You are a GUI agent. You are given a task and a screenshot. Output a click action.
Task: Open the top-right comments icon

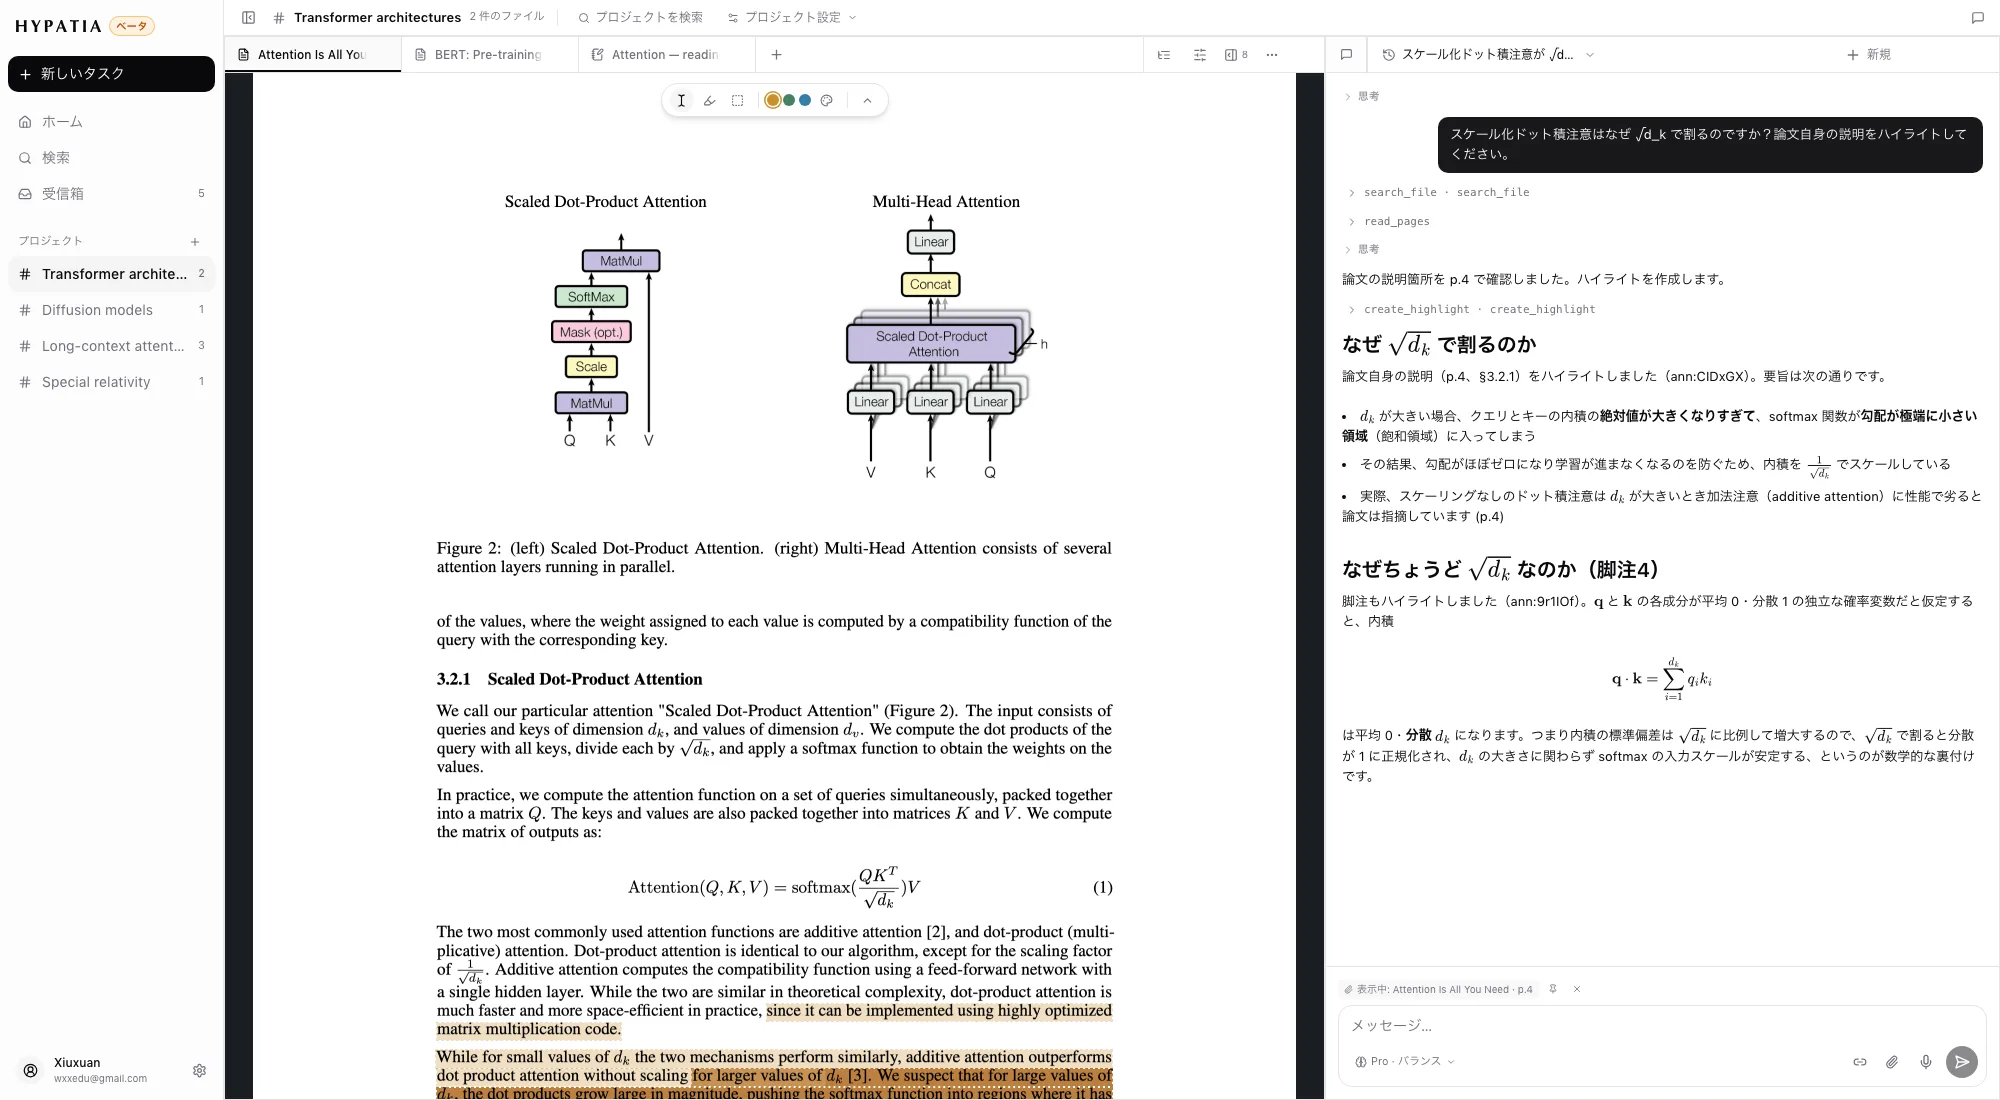pyautogui.click(x=1977, y=17)
